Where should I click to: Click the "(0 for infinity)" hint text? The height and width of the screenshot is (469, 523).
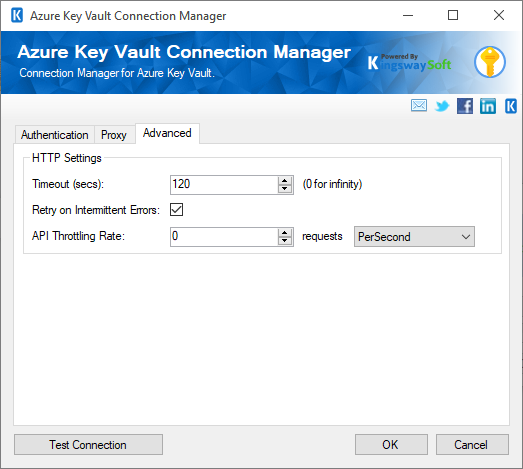click(332, 184)
